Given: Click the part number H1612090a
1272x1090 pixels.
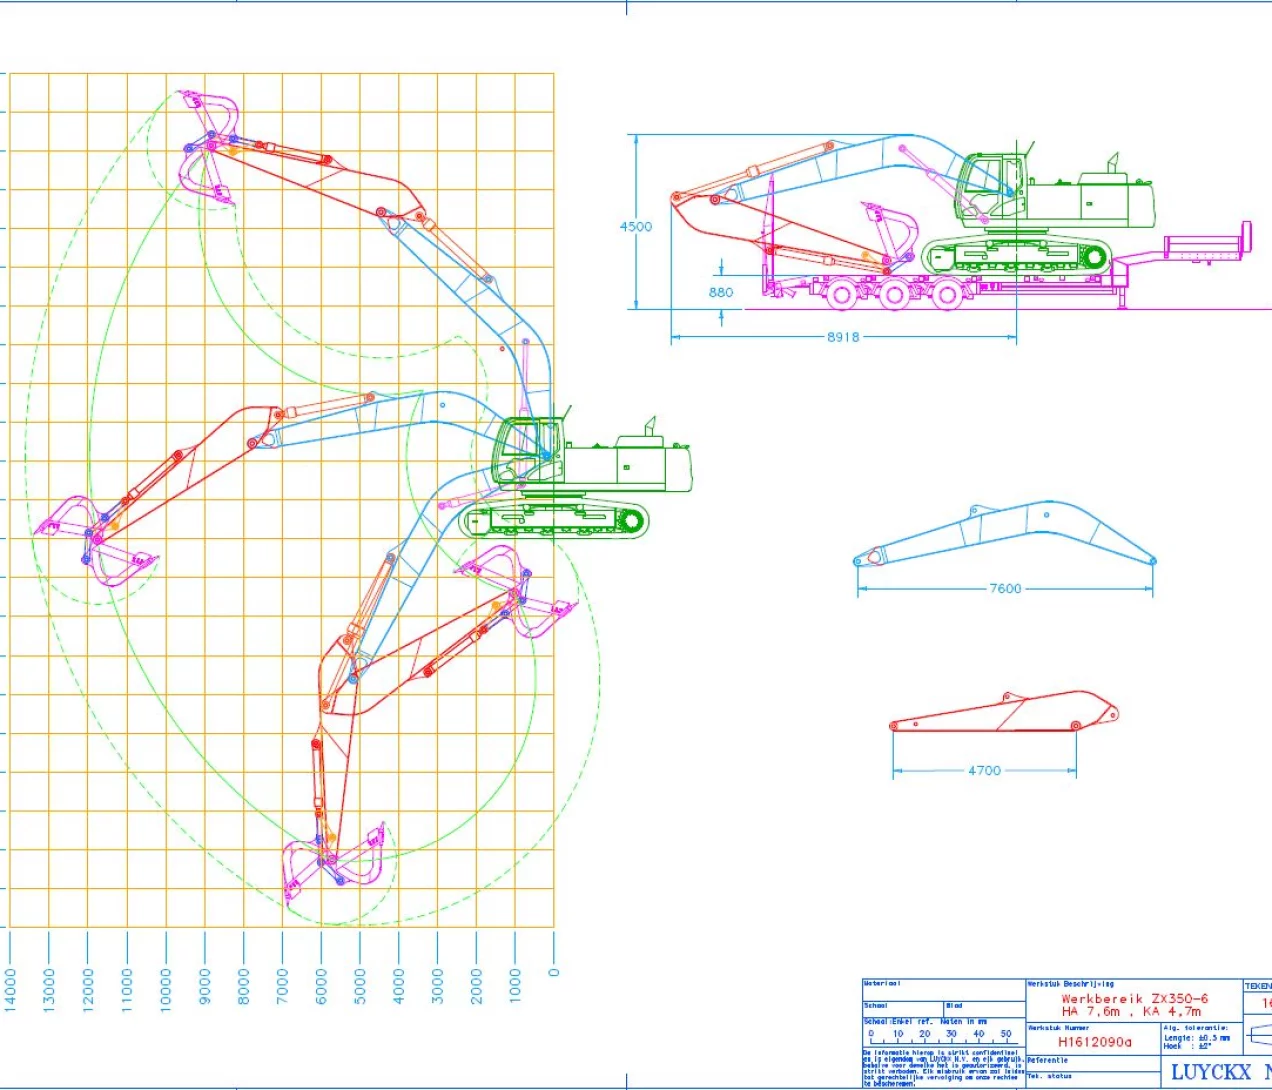Looking at the screenshot, I should [x=1095, y=1042].
